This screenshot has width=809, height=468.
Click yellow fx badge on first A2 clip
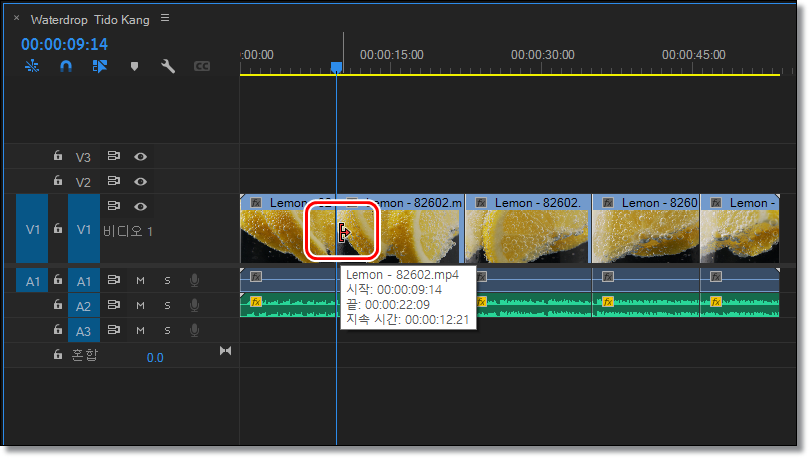256,302
